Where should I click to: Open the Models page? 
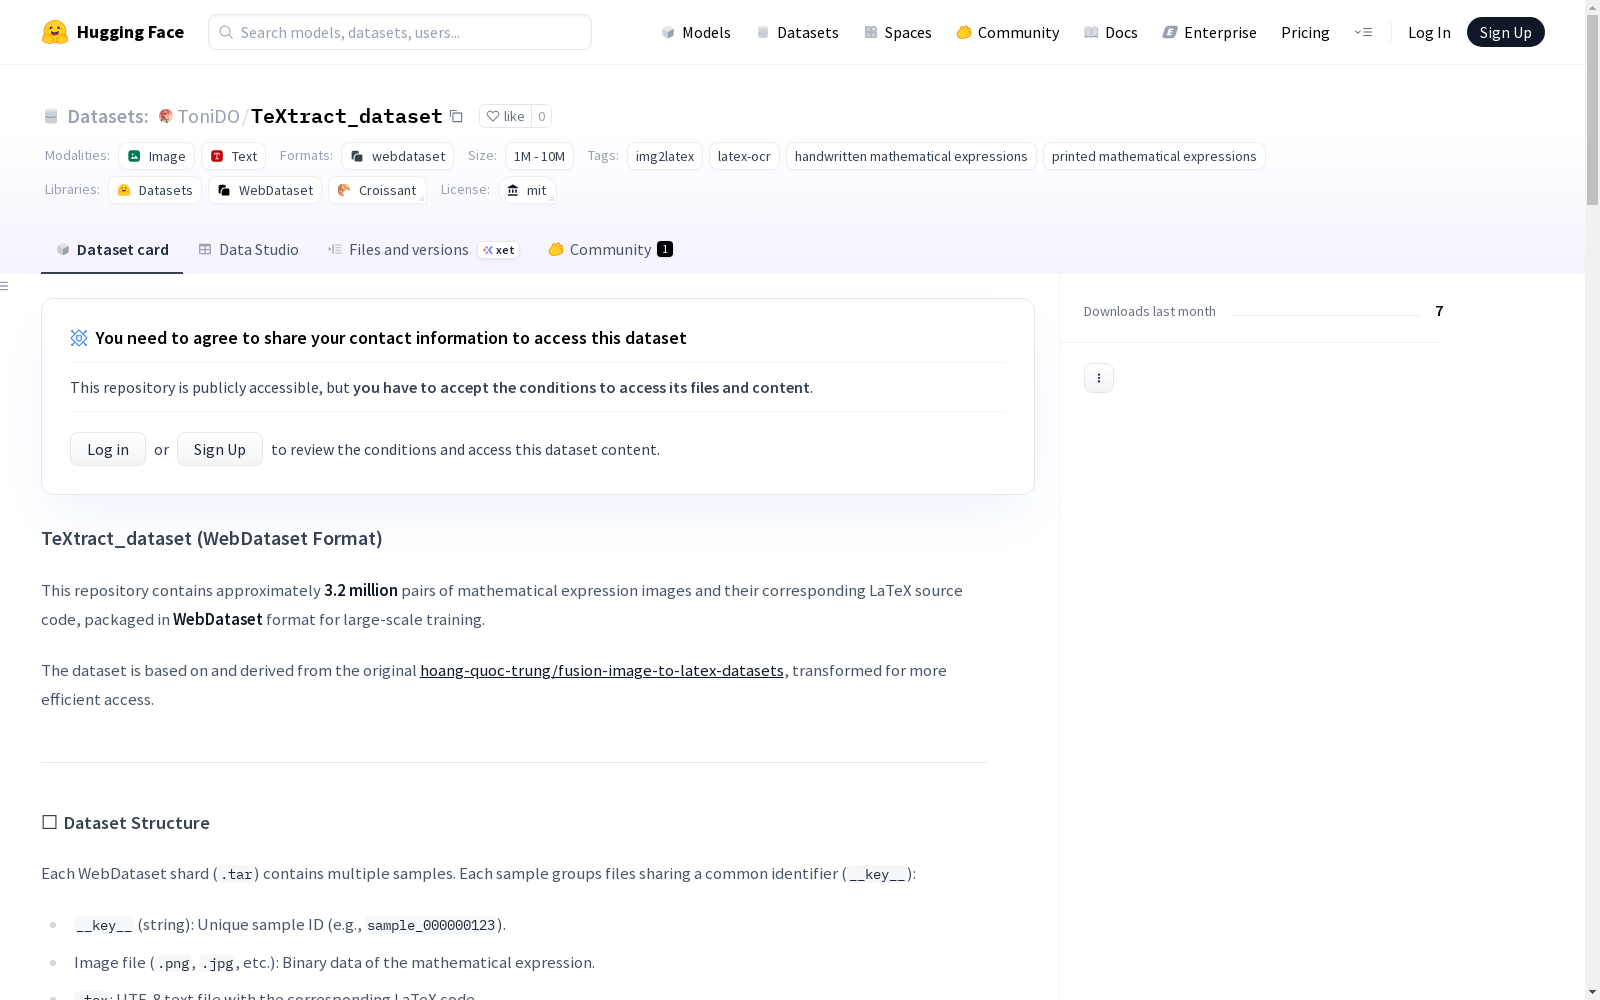[696, 32]
